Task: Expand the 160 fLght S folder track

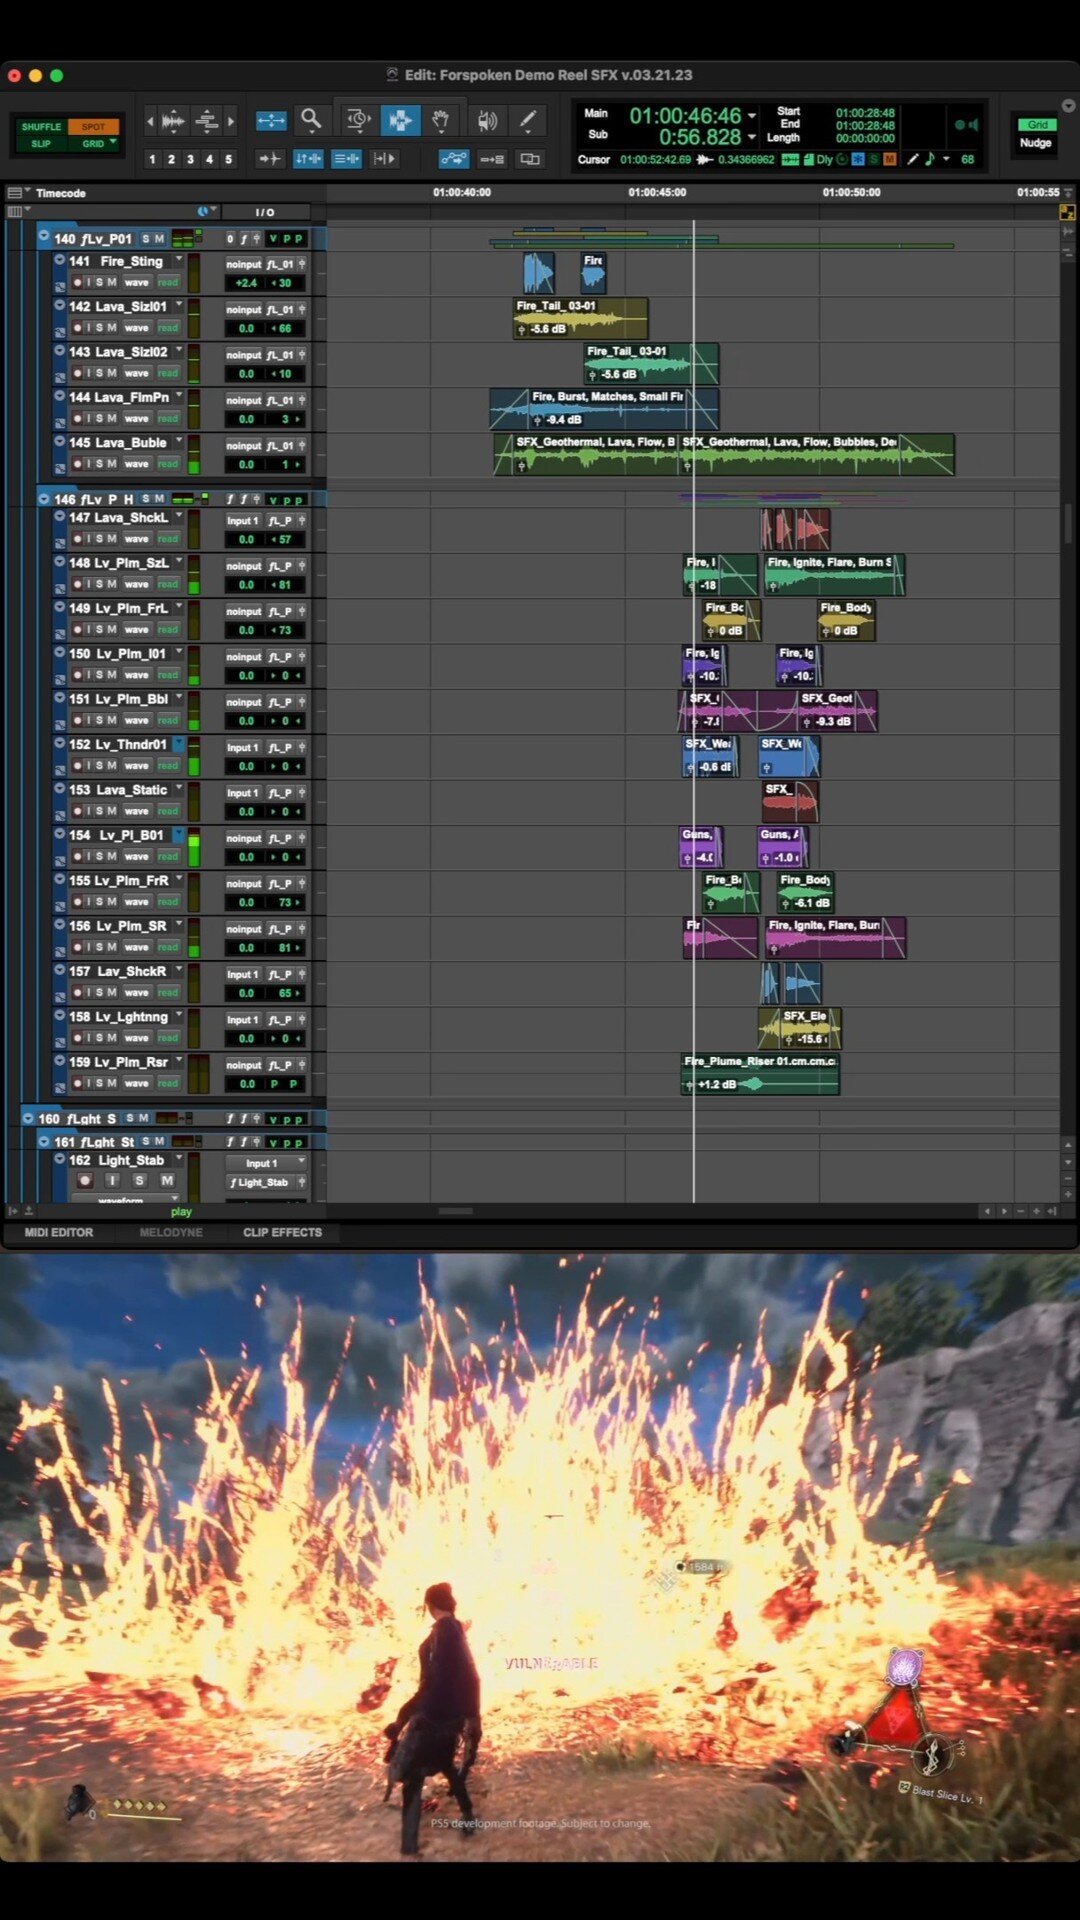Action: [x=28, y=1118]
